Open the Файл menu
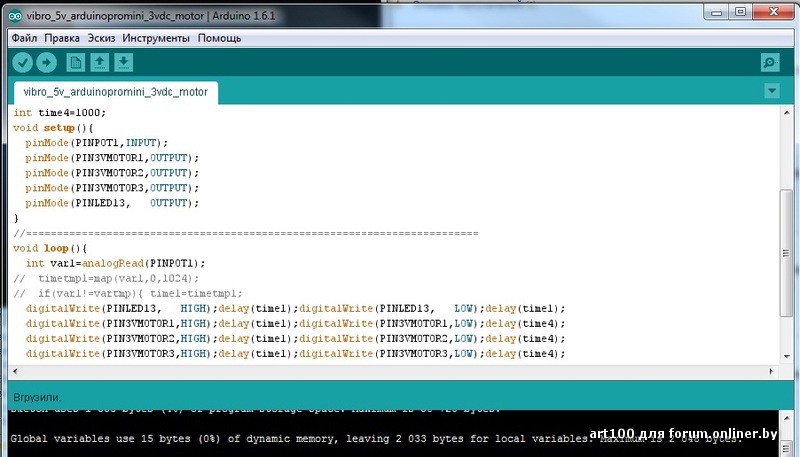800x457 pixels. 24,38
